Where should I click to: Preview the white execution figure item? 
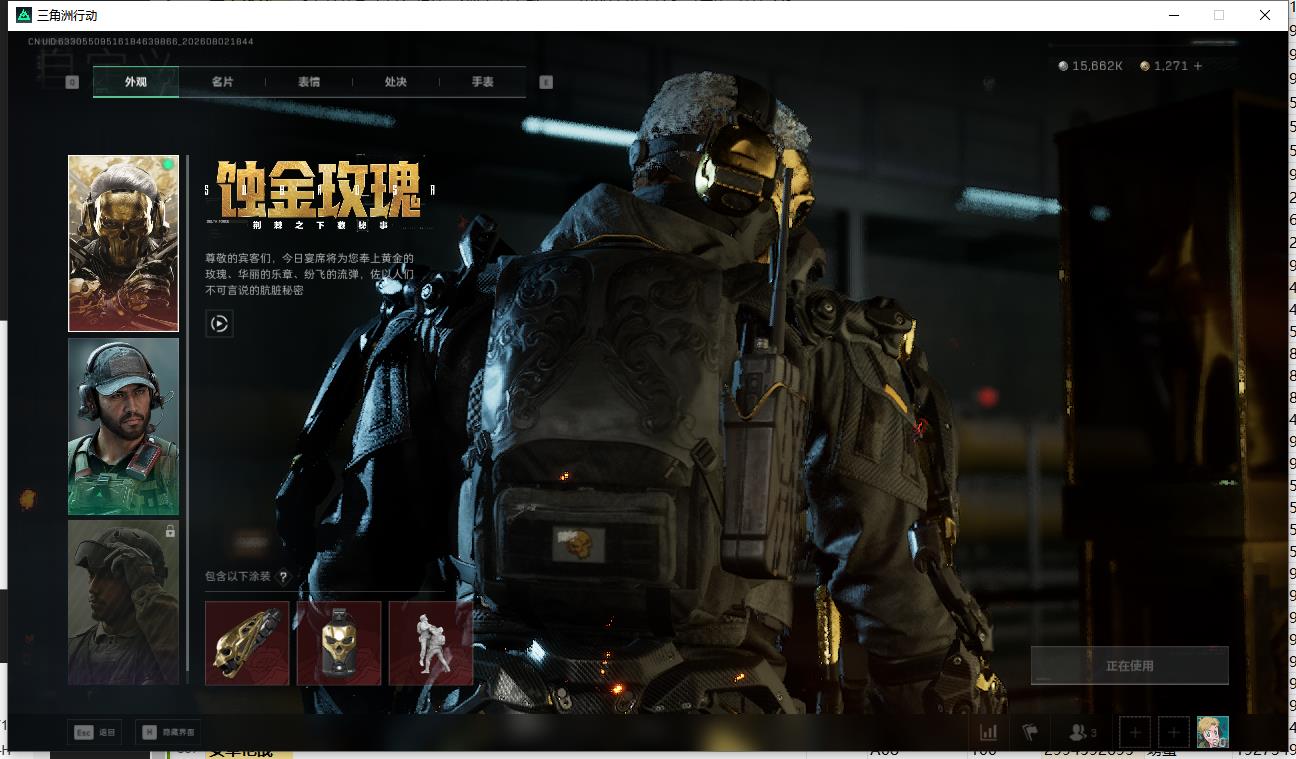point(431,643)
